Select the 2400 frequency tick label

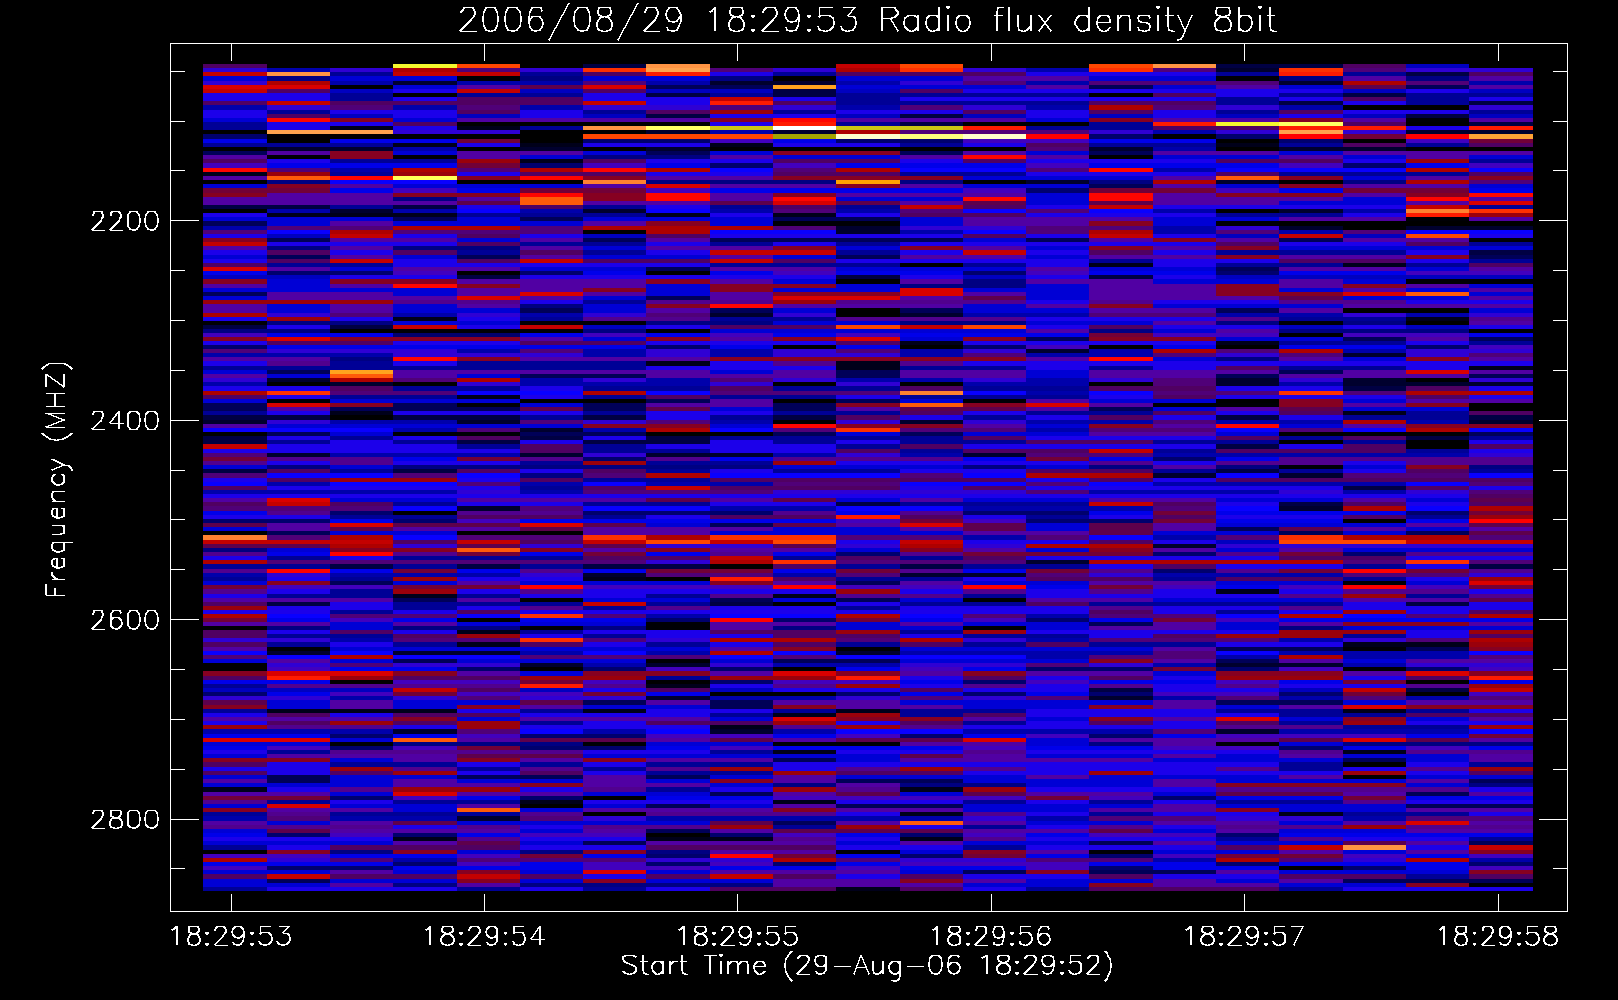(125, 421)
